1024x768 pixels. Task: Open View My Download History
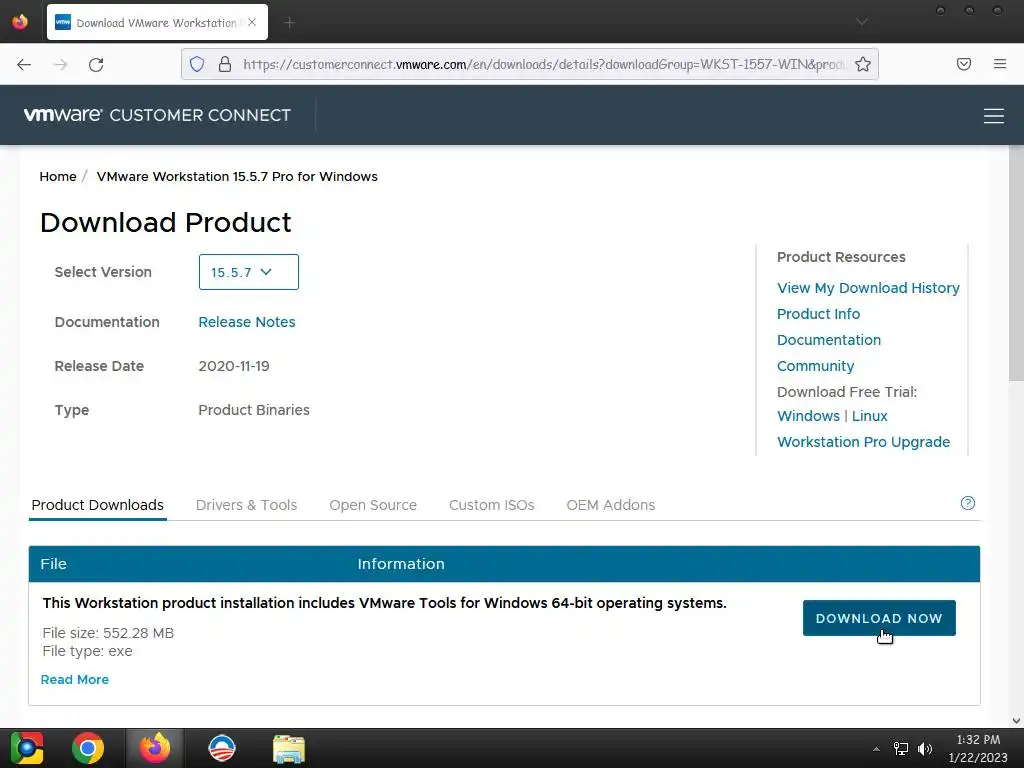[x=868, y=288]
